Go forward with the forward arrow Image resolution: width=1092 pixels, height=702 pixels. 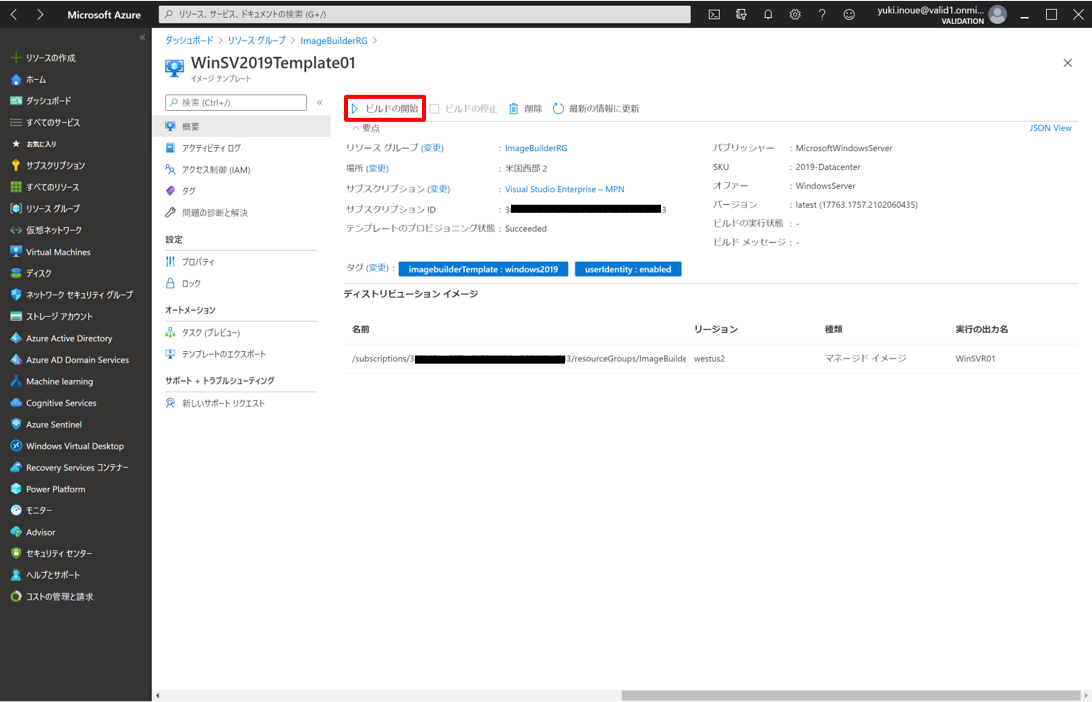click(x=40, y=15)
